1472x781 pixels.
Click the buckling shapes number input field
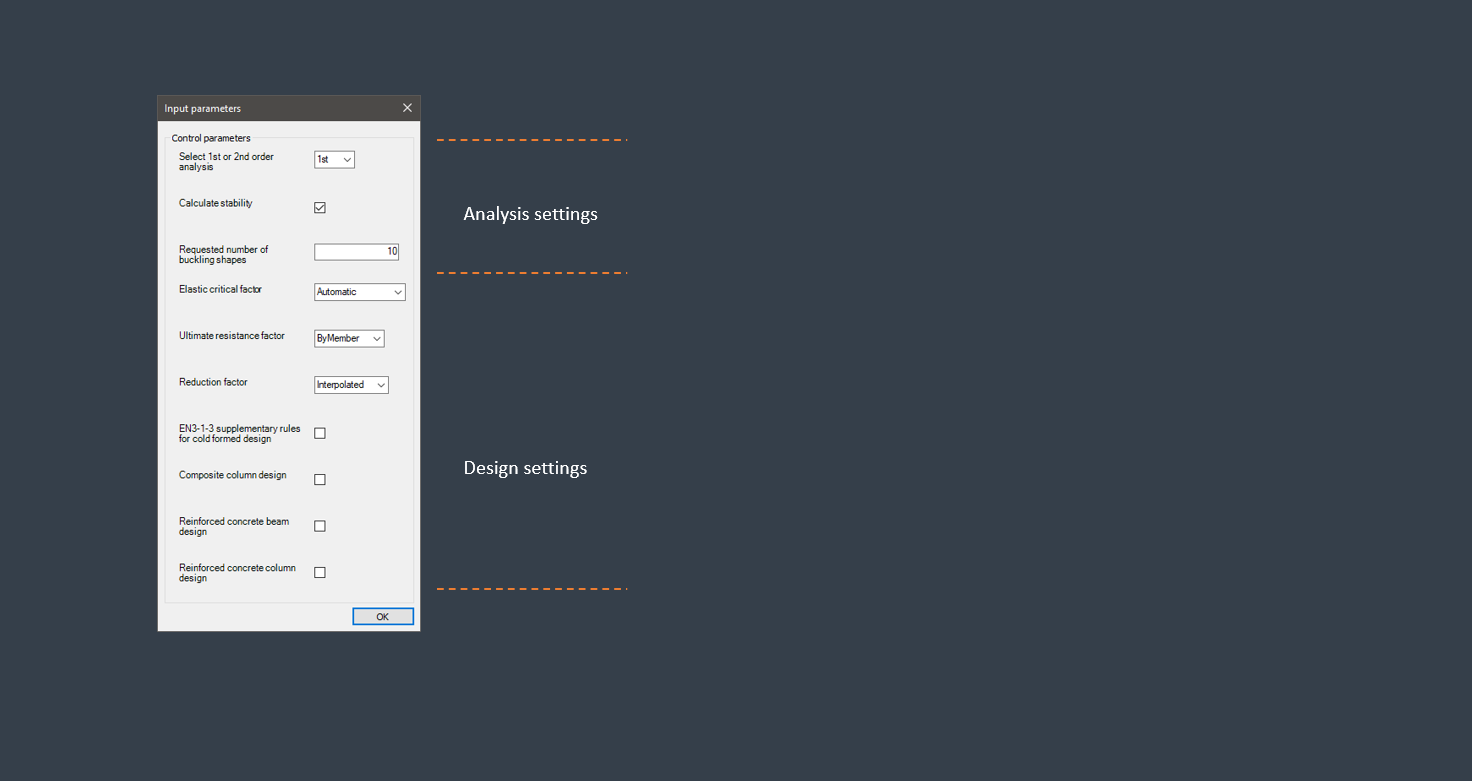coord(356,252)
